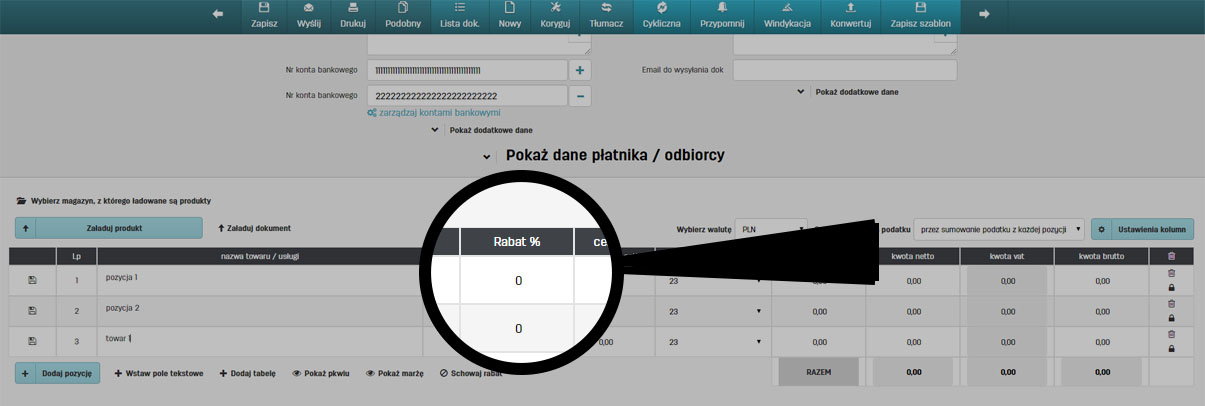This screenshot has width=1205, height=406.
Task: Open tax calculation method dropdown
Action: coord(999,229)
